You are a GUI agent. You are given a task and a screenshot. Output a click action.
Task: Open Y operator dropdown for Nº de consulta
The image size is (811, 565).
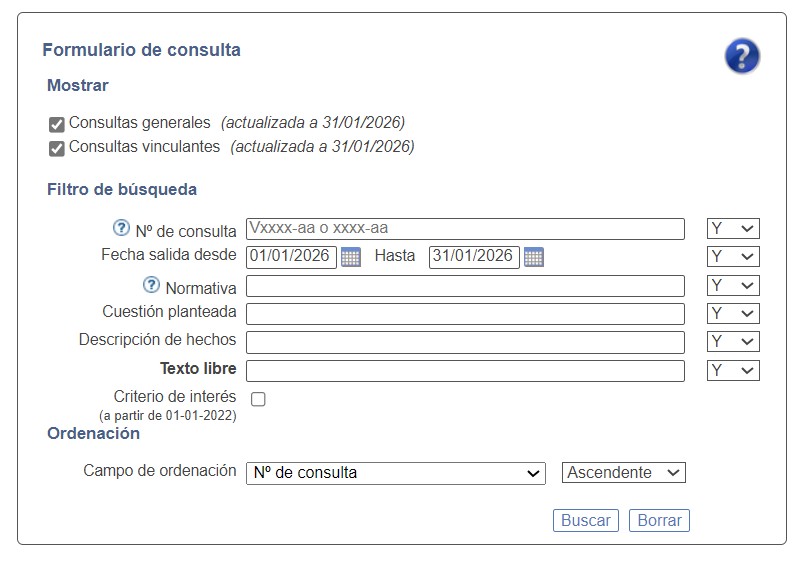tap(733, 229)
